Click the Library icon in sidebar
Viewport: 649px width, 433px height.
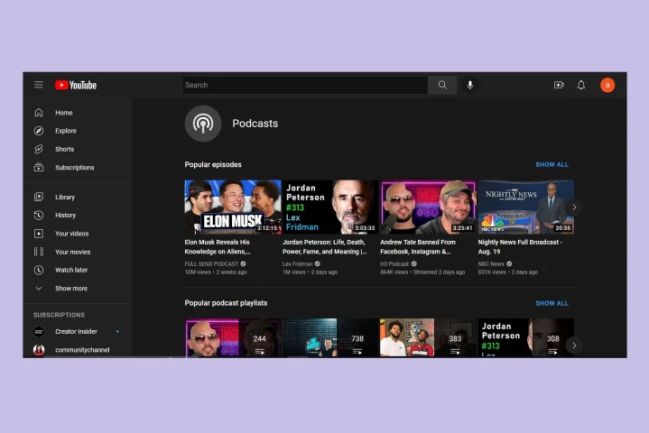(x=38, y=197)
